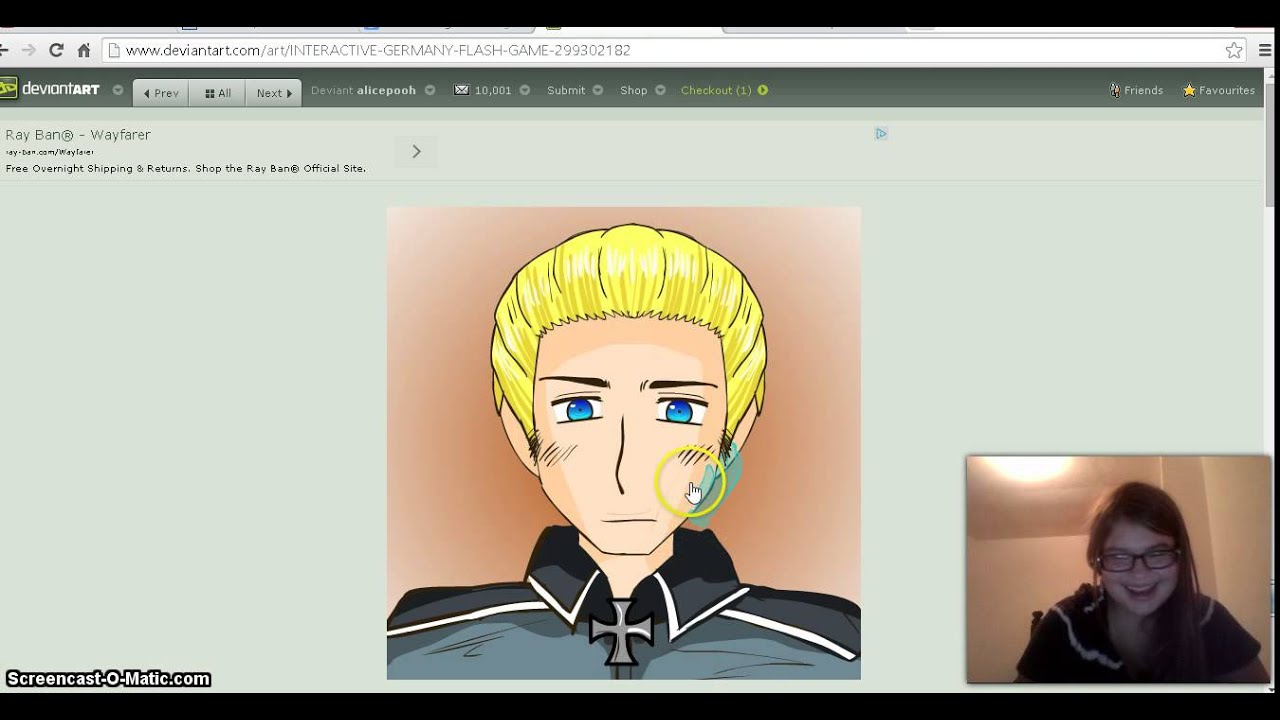Expand the Shop dropdown arrow
The image size is (1280, 720).
tap(660, 90)
